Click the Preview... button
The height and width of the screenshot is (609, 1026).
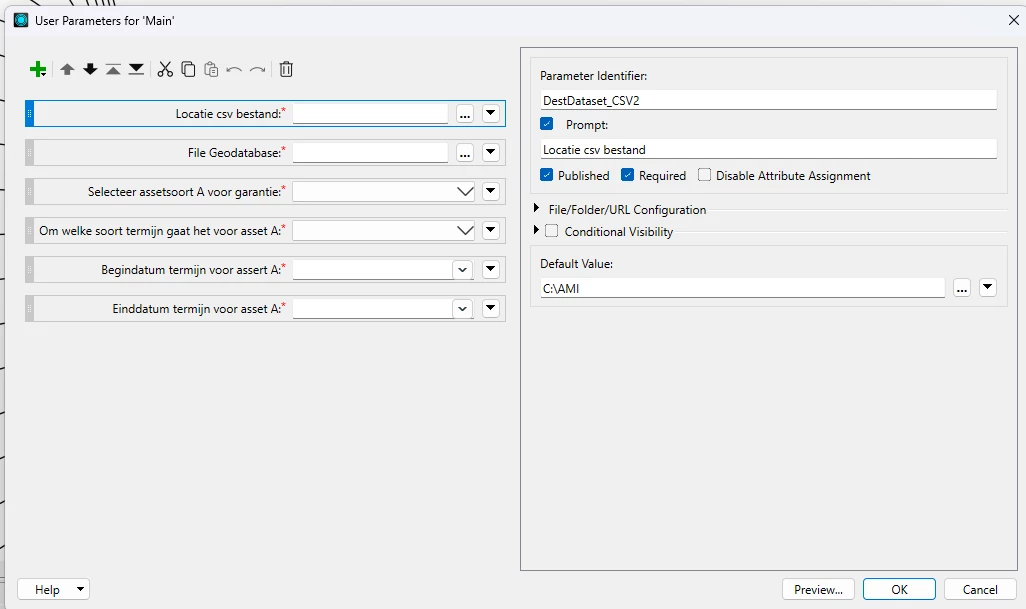click(x=819, y=589)
